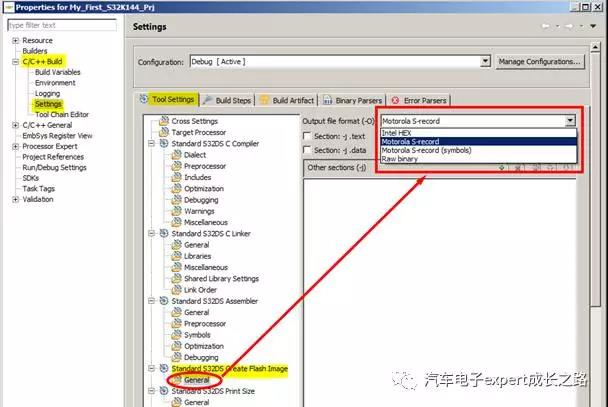The width and height of the screenshot is (608, 407).
Task: Toggle the Section: -j .data checkbox
Action: (308, 150)
